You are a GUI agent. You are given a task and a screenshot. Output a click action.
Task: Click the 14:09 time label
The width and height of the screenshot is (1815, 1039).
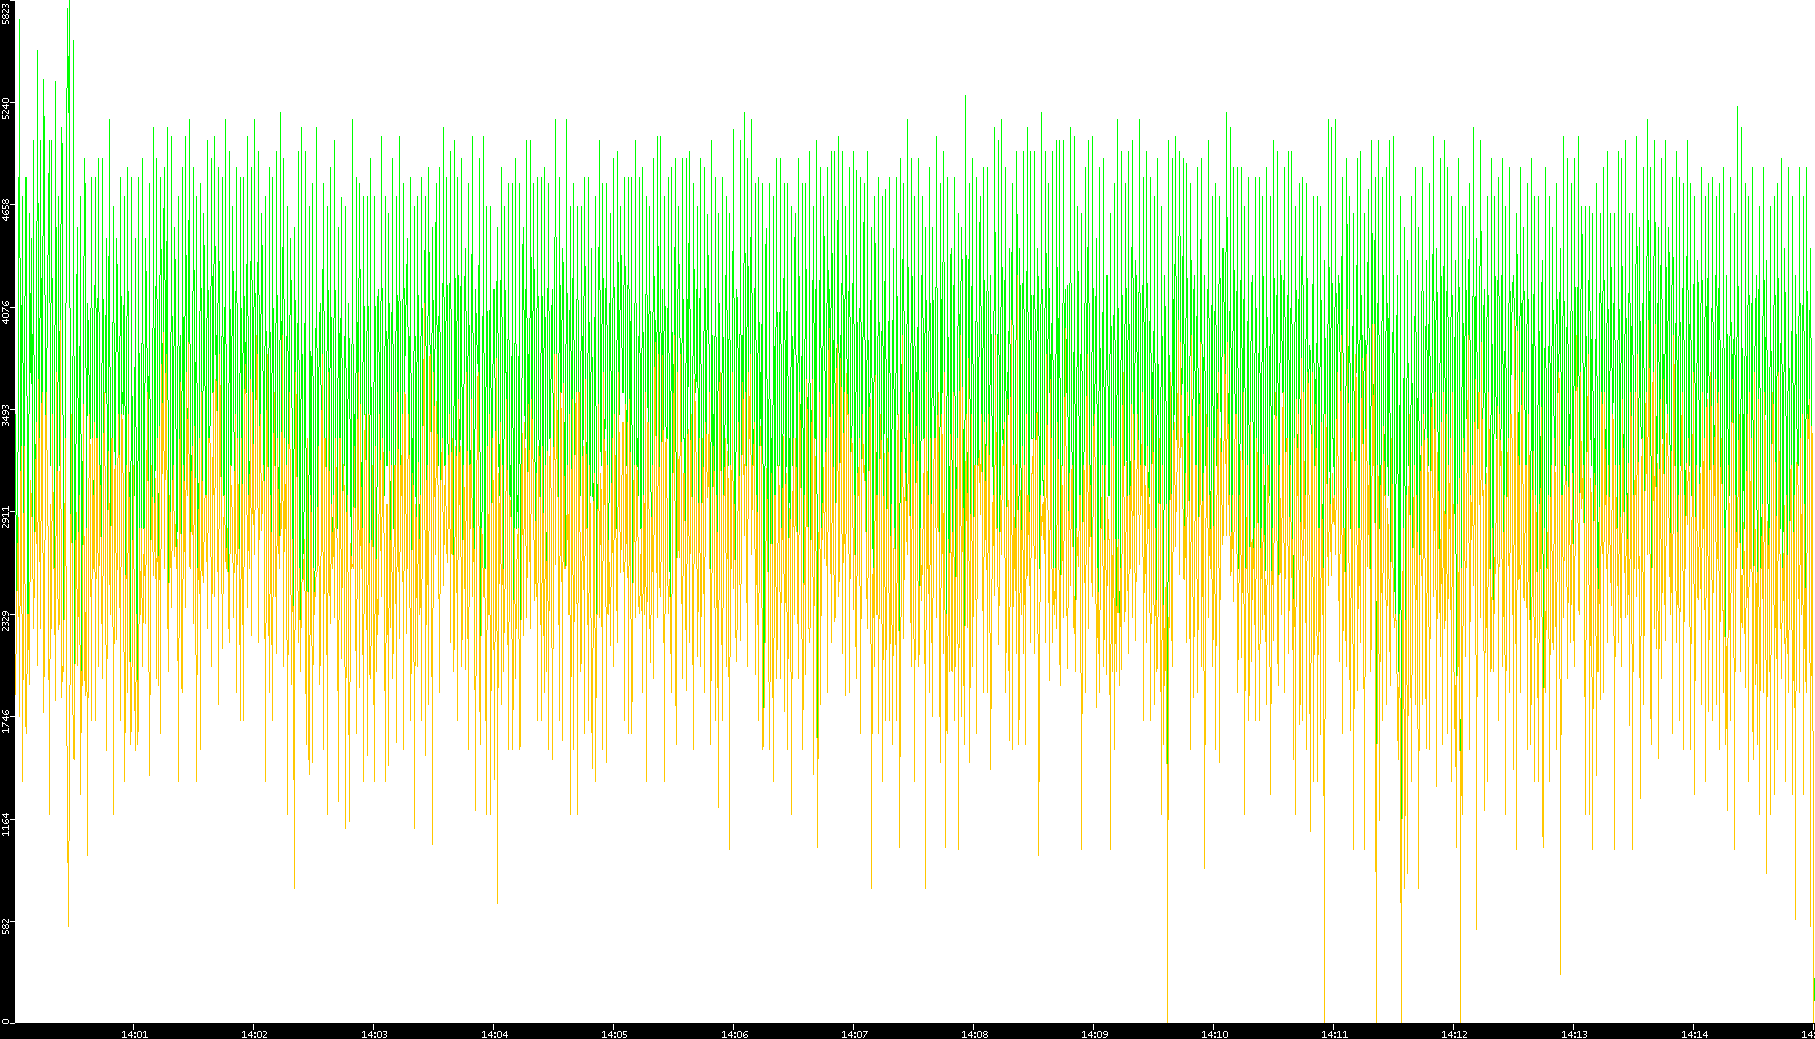(x=1094, y=1033)
